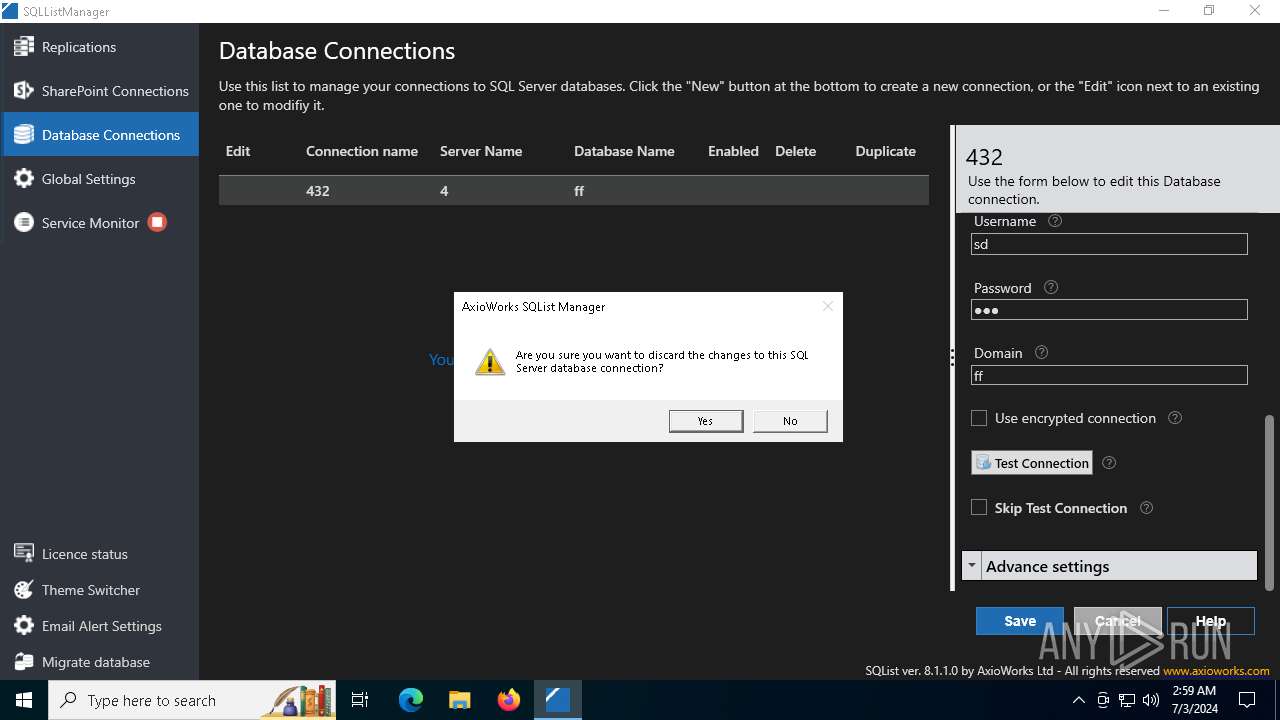This screenshot has width=1280, height=720.
Task: Click the Username help icon
Action: (1054, 221)
